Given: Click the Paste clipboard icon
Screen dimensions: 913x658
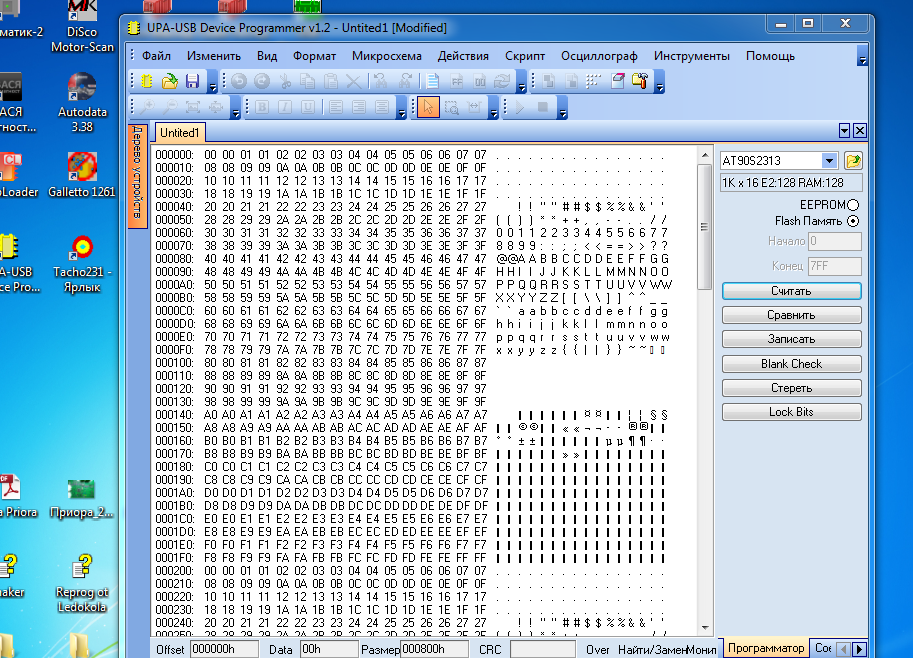Looking at the screenshot, I should pyautogui.click(x=330, y=82).
